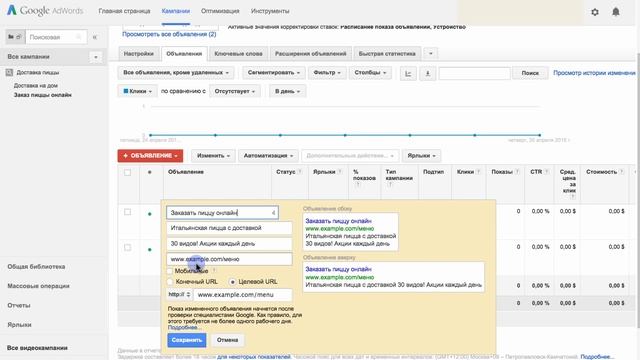Open the Сегментировать dropdown
The width and height of the screenshot is (640, 360).
coord(273,73)
